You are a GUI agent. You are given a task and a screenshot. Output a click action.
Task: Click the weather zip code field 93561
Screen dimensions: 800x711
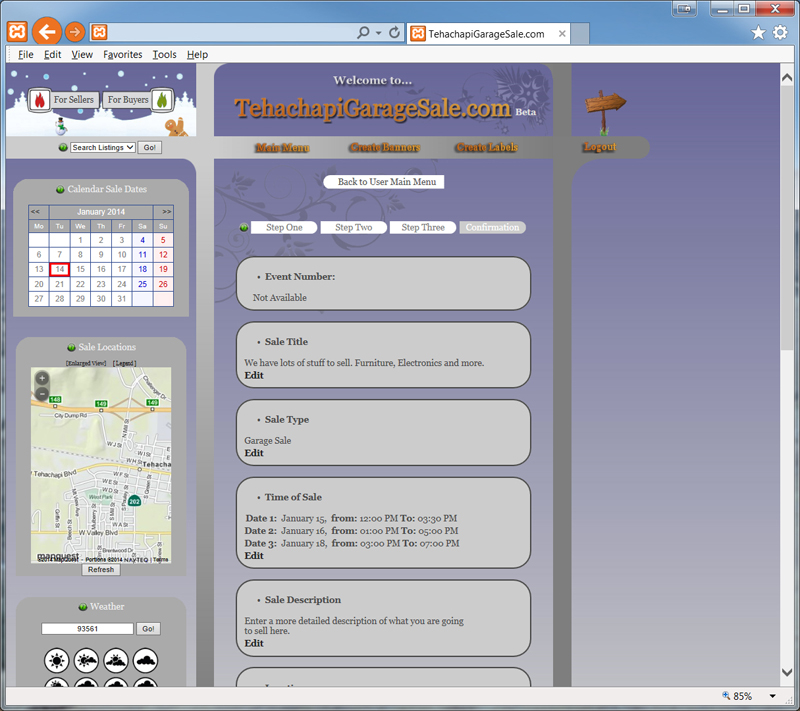[87, 629]
